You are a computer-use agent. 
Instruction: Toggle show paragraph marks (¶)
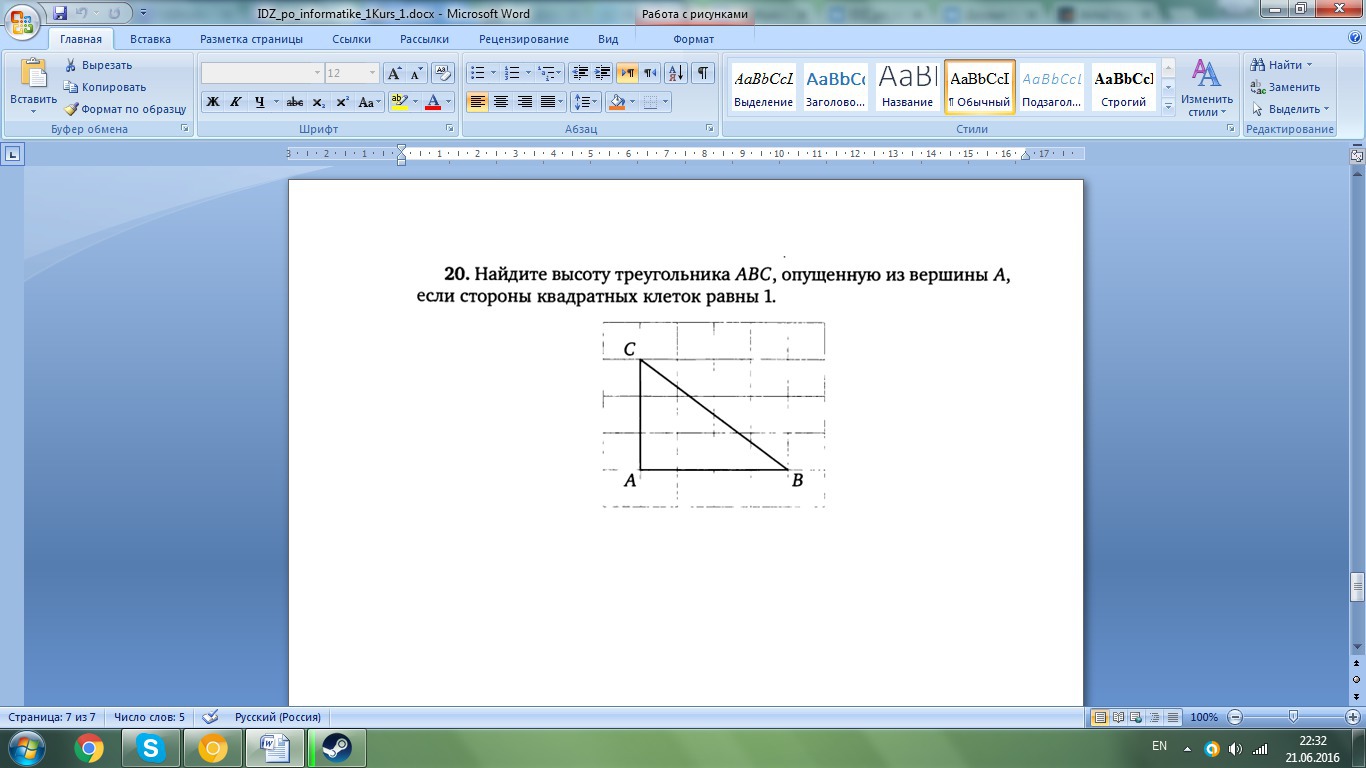(x=703, y=73)
